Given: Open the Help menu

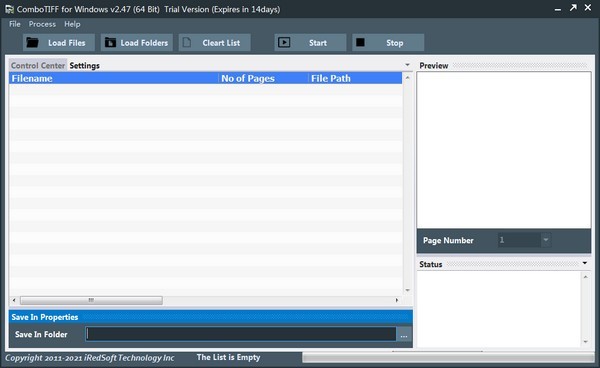Looking at the screenshot, I should (x=72, y=24).
